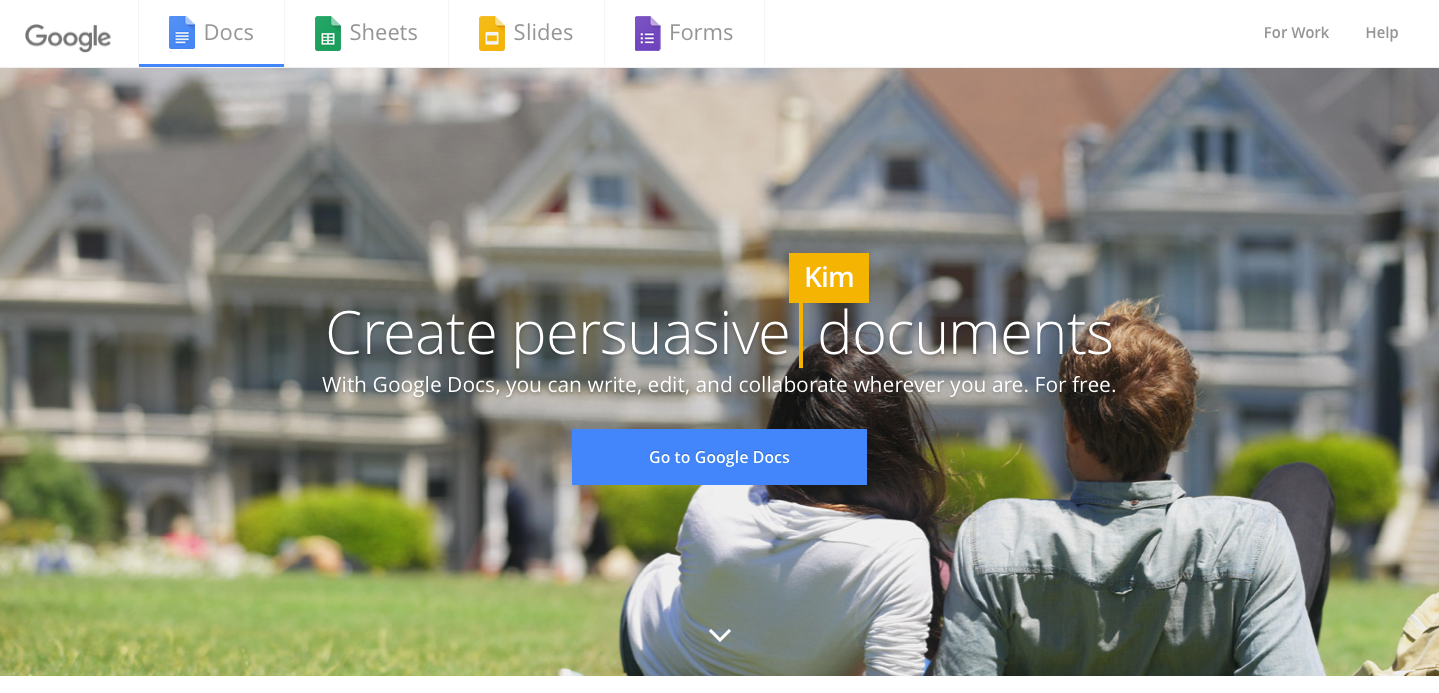Open the Help link
Image resolution: width=1439 pixels, height=693 pixels.
coord(1382,33)
